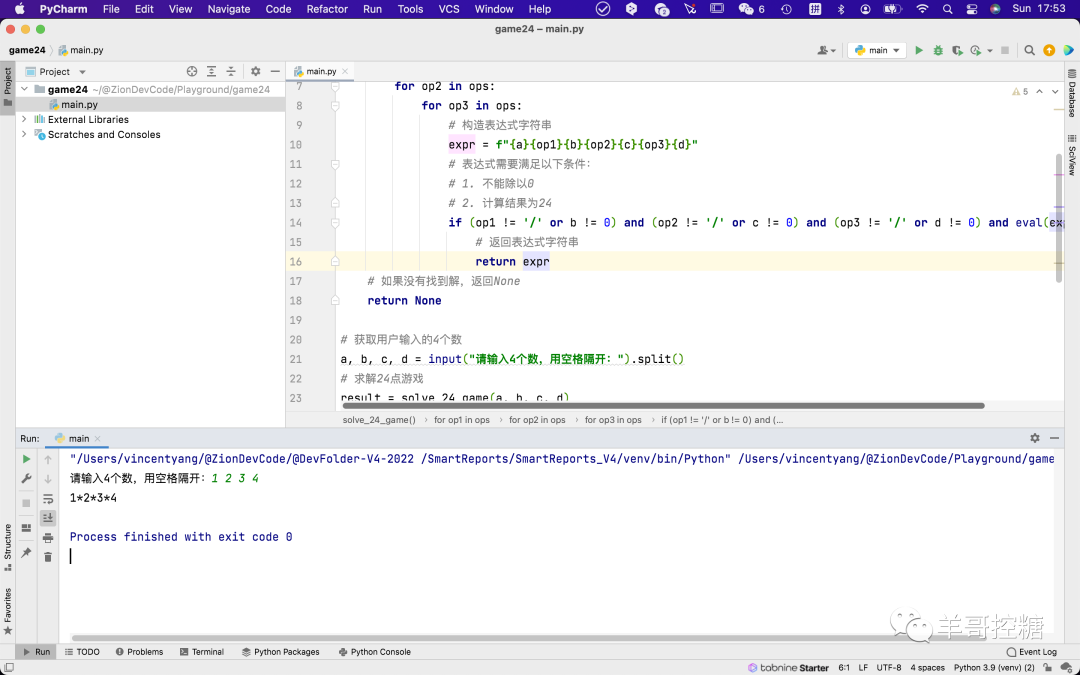The width and height of the screenshot is (1080, 675).
Task: Click the down-stack-trace arrow in Run panel
Action: 48,479
